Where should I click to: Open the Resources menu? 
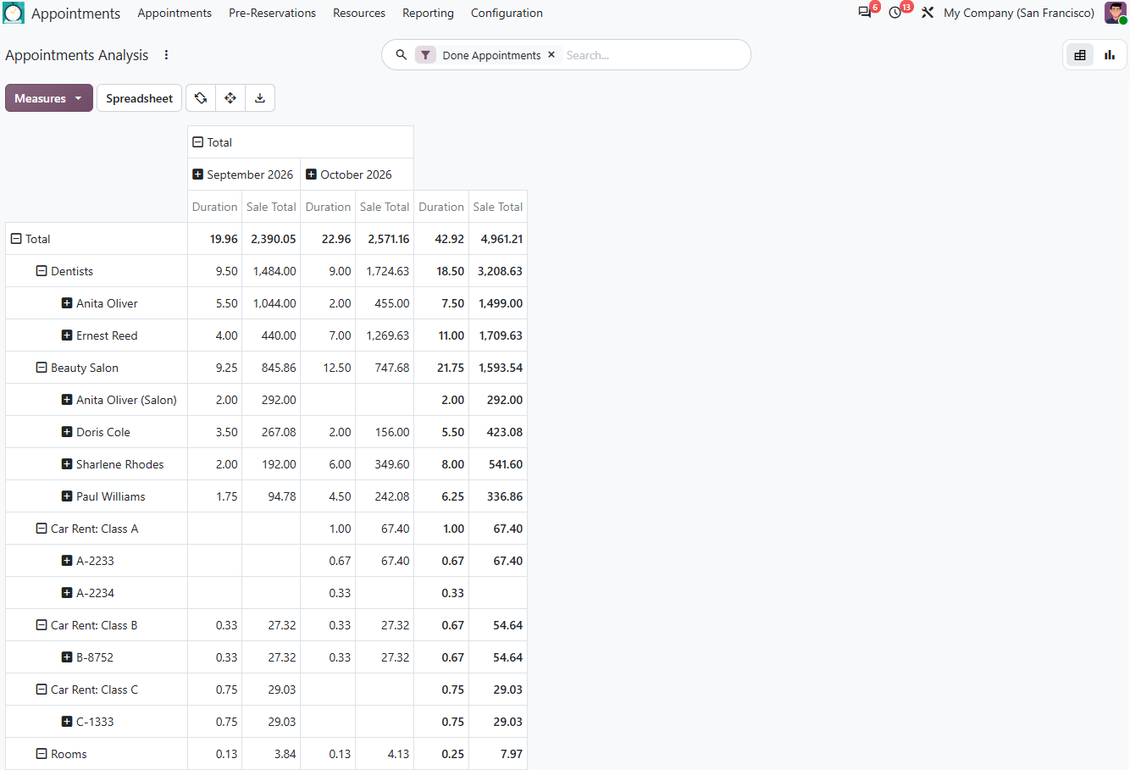coord(359,13)
